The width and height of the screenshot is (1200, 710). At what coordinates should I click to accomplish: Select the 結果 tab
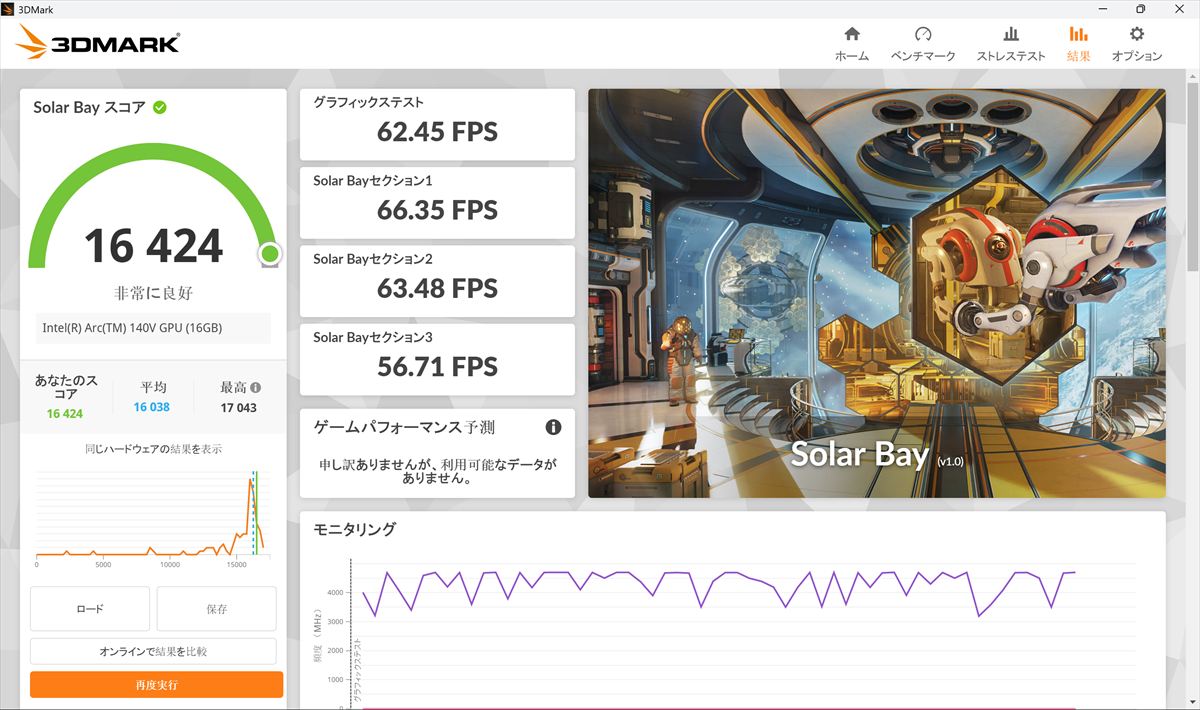pos(1078,44)
